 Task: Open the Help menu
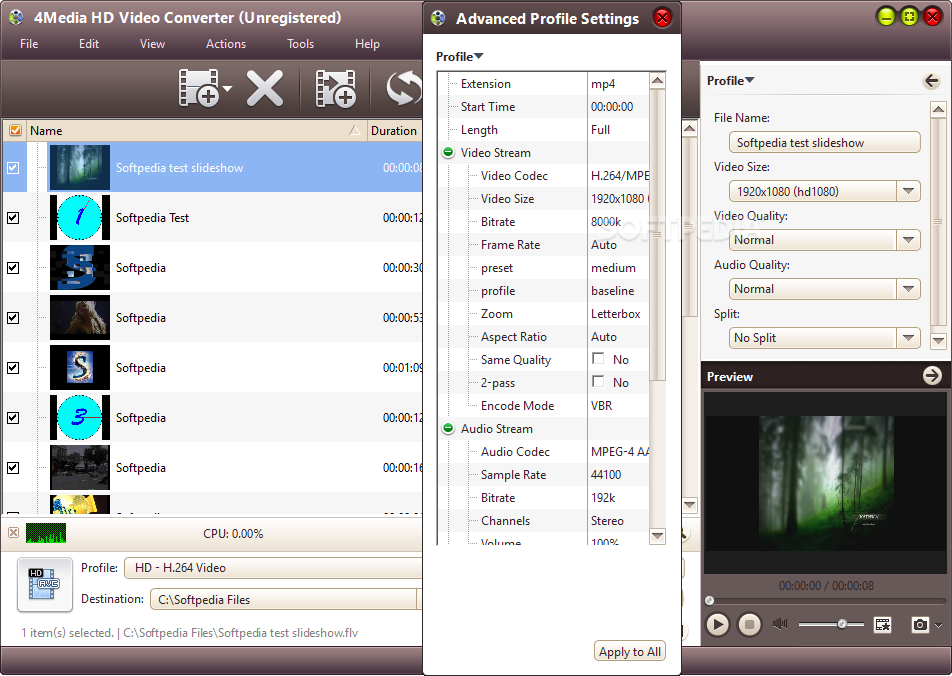[367, 44]
